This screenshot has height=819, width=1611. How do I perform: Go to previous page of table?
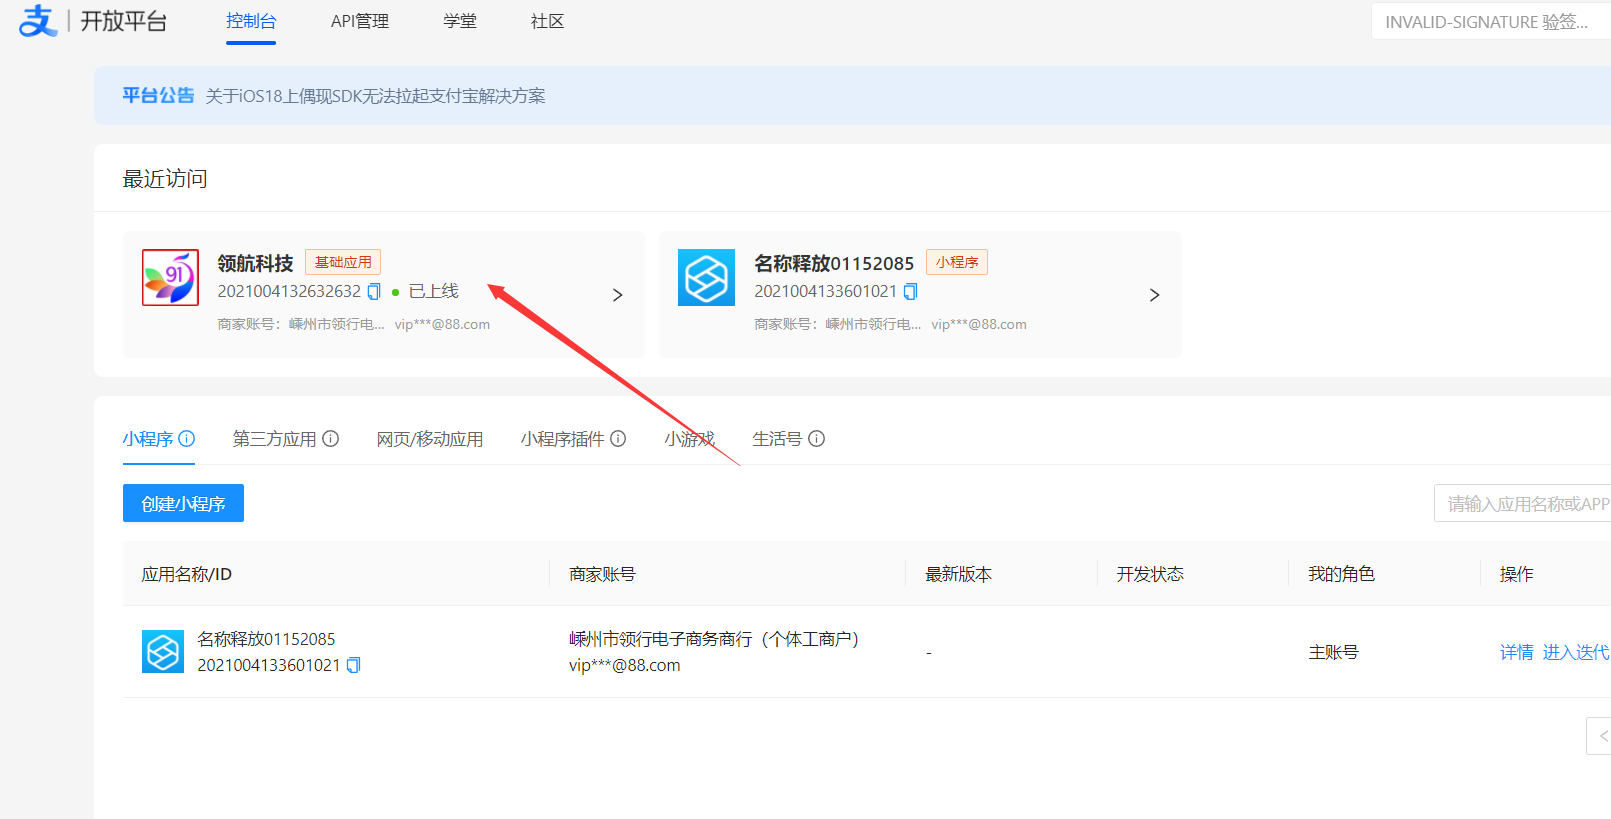pyautogui.click(x=1600, y=736)
